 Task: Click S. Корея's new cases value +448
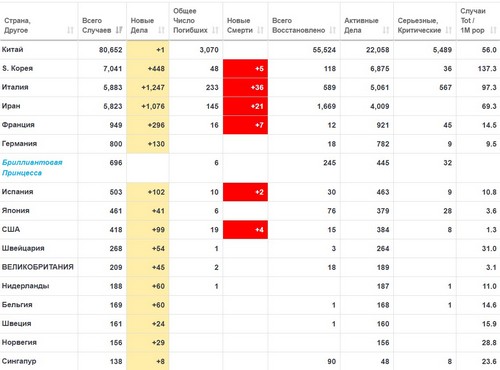coord(156,69)
